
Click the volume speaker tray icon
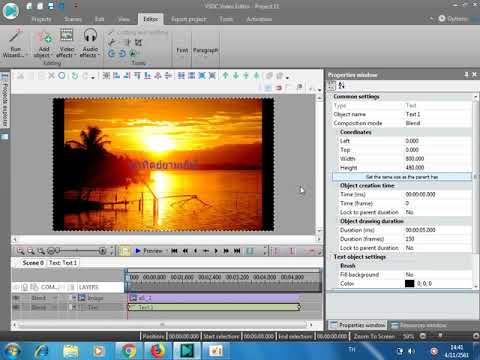pyautogui.click(x=411, y=351)
